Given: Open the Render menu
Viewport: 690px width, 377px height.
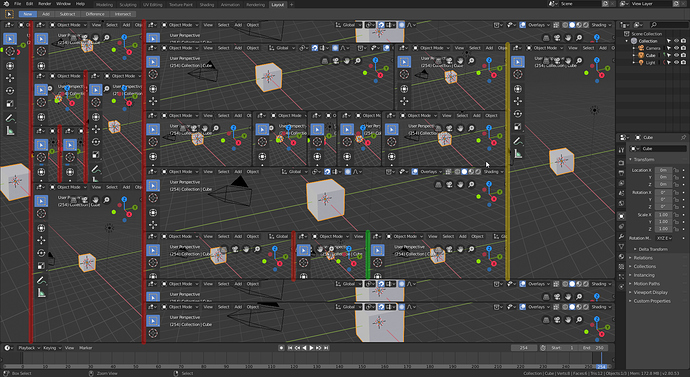Looking at the screenshot, I should click(44, 4).
